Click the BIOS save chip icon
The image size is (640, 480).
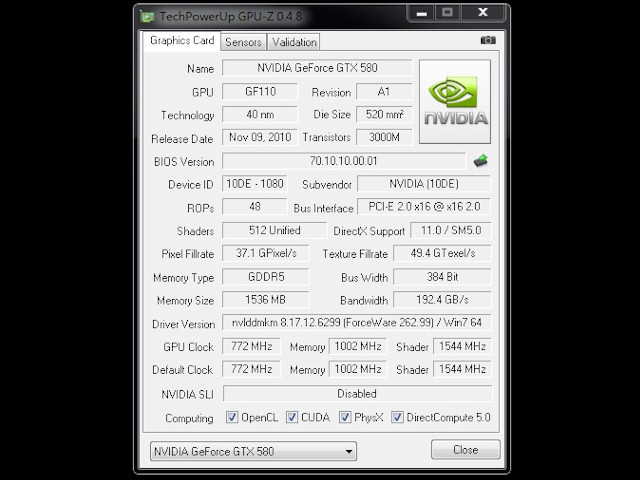[481, 160]
